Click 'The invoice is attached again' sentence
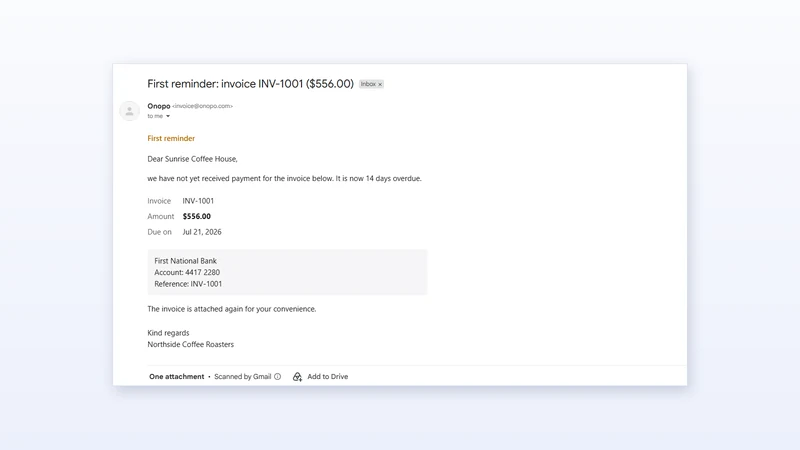This screenshot has width=800, height=450. tap(232, 309)
